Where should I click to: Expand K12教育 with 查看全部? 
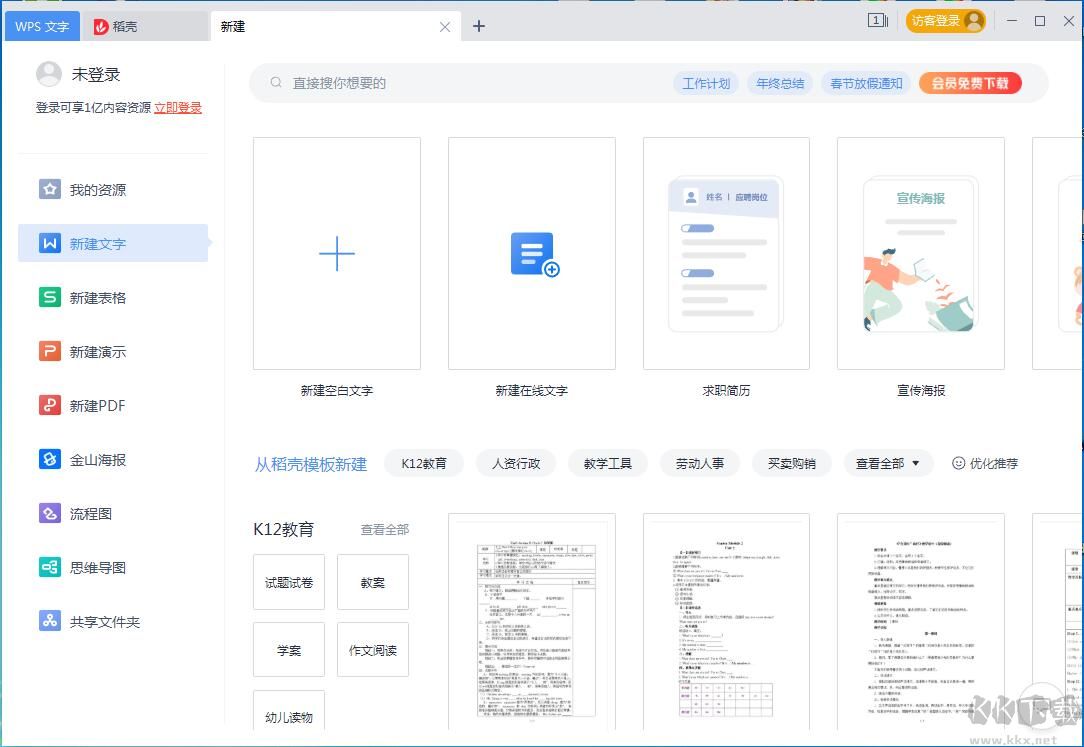pyautogui.click(x=384, y=529)
